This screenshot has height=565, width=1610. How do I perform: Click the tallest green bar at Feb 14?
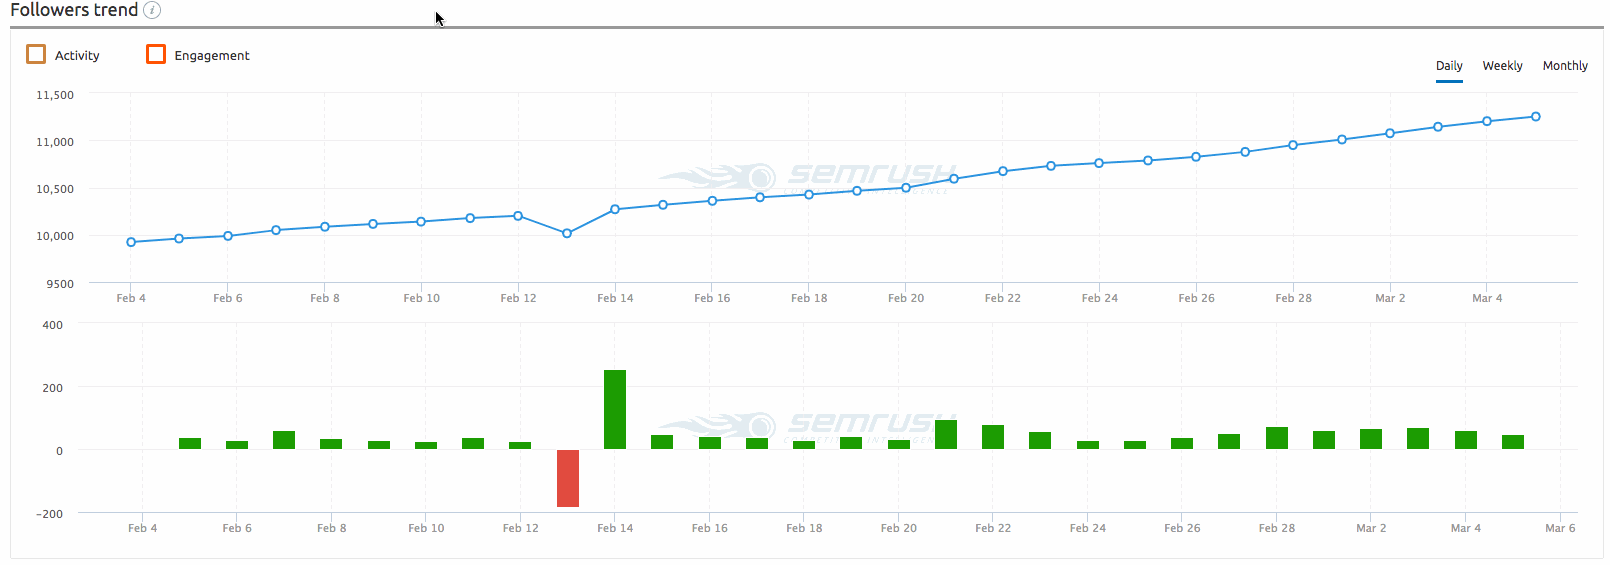[x=615, y=410]
